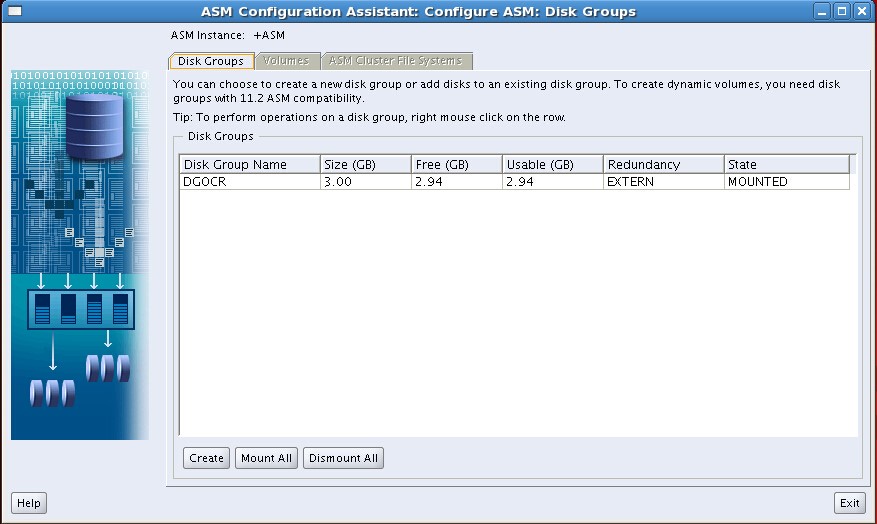Viewport: 877px width, 524px height.
Task: Click the Mount All button
Action: pos(266,458)
